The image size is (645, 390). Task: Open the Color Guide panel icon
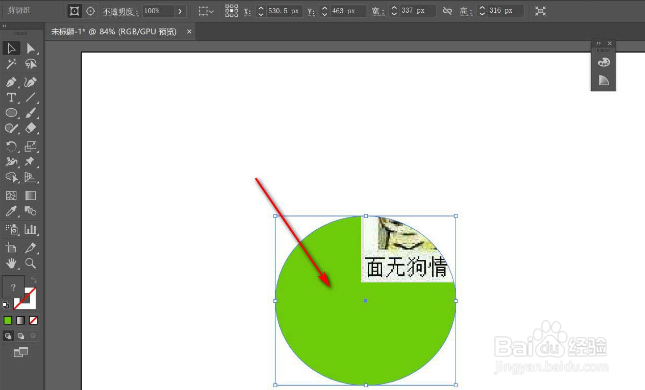point(603,80)
